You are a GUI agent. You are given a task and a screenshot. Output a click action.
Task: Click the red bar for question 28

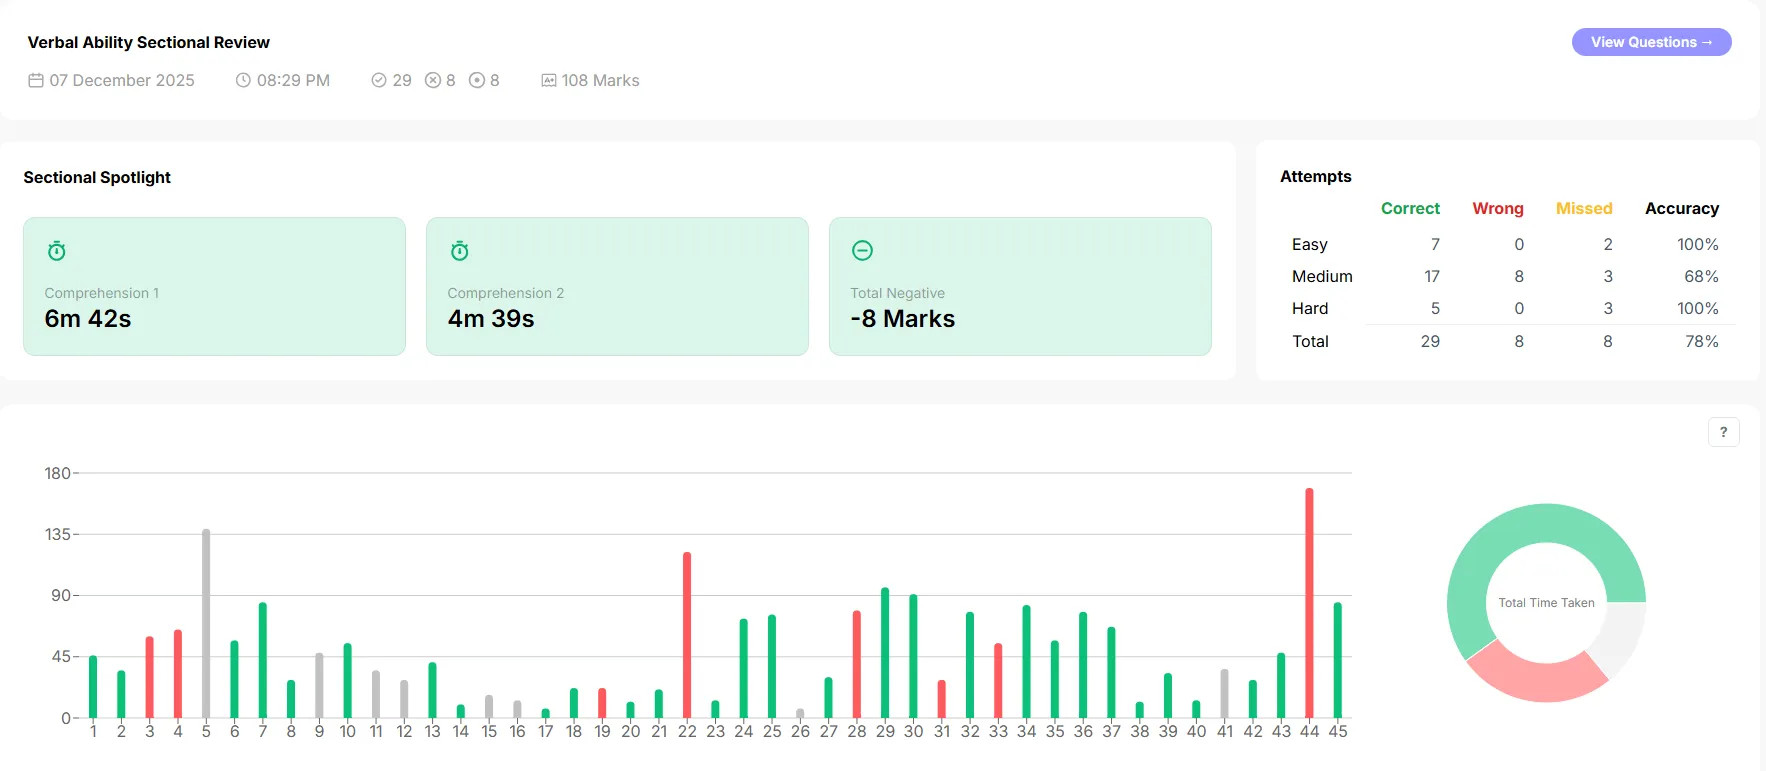pos(857,664)
